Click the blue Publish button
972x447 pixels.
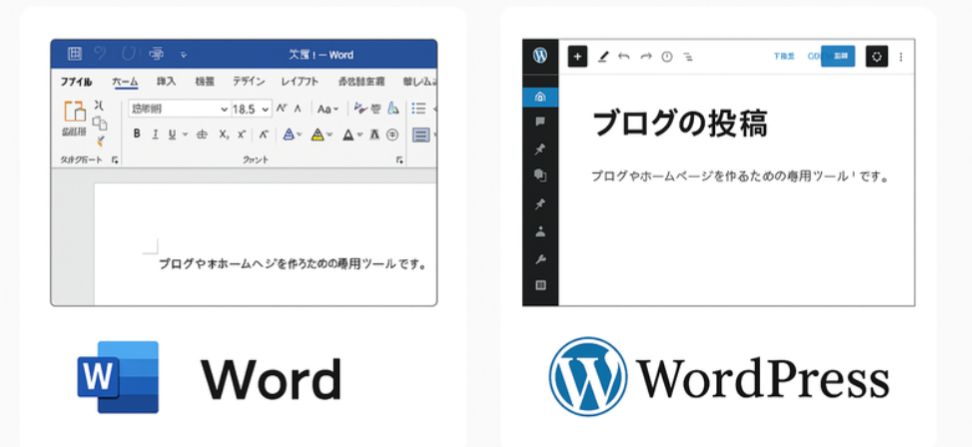coord(838,56)
